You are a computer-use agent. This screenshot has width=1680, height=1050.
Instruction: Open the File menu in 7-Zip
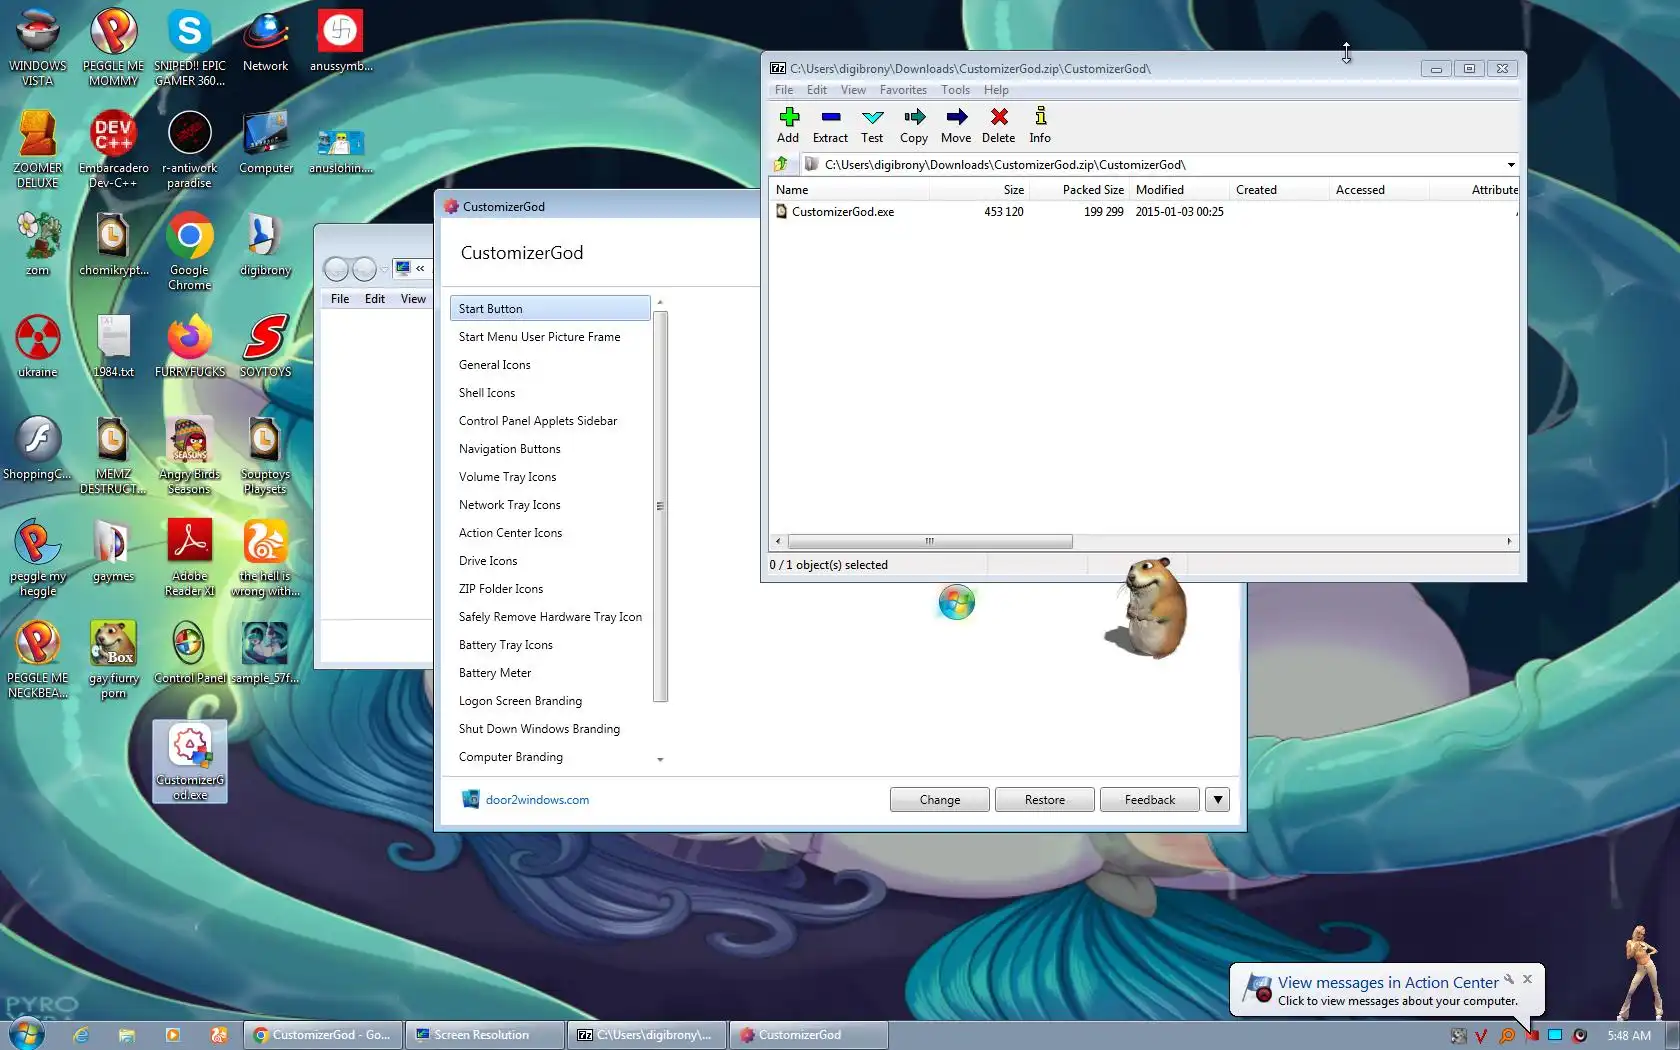click(x=784, y=90)
